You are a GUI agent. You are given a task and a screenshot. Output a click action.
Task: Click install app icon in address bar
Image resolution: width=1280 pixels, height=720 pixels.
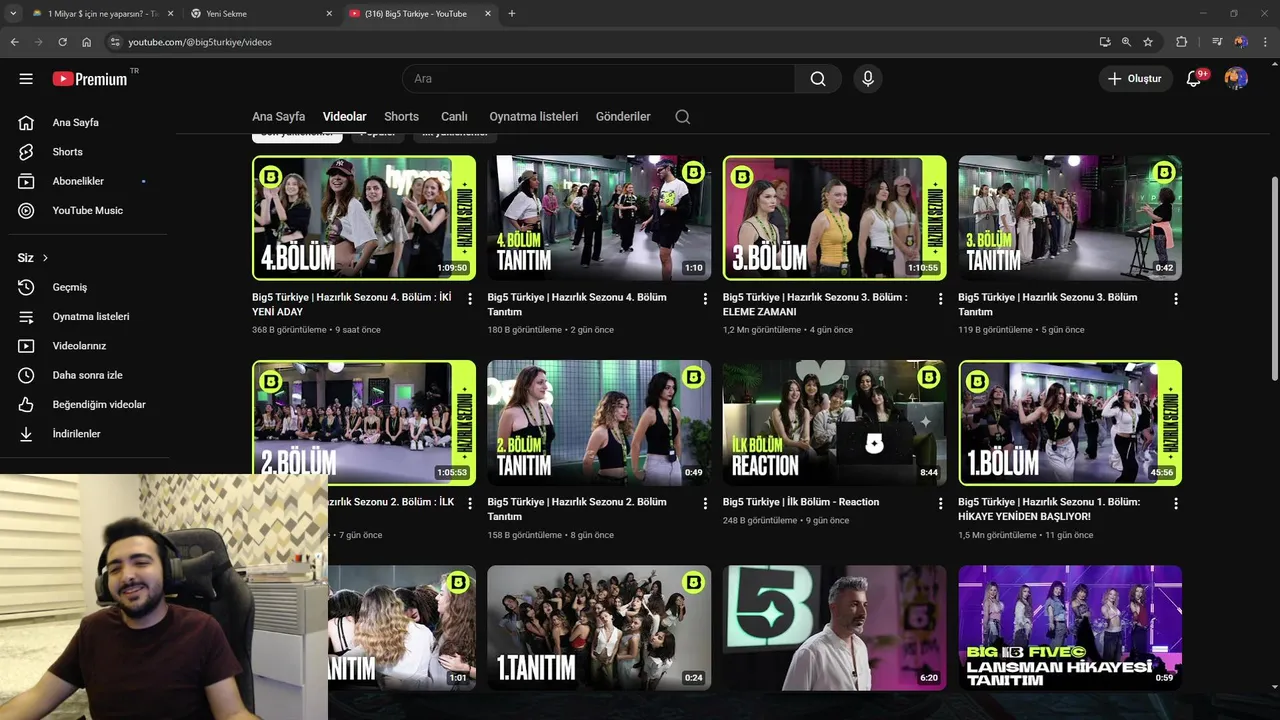pyautogui.click(x=1105, y=42)
